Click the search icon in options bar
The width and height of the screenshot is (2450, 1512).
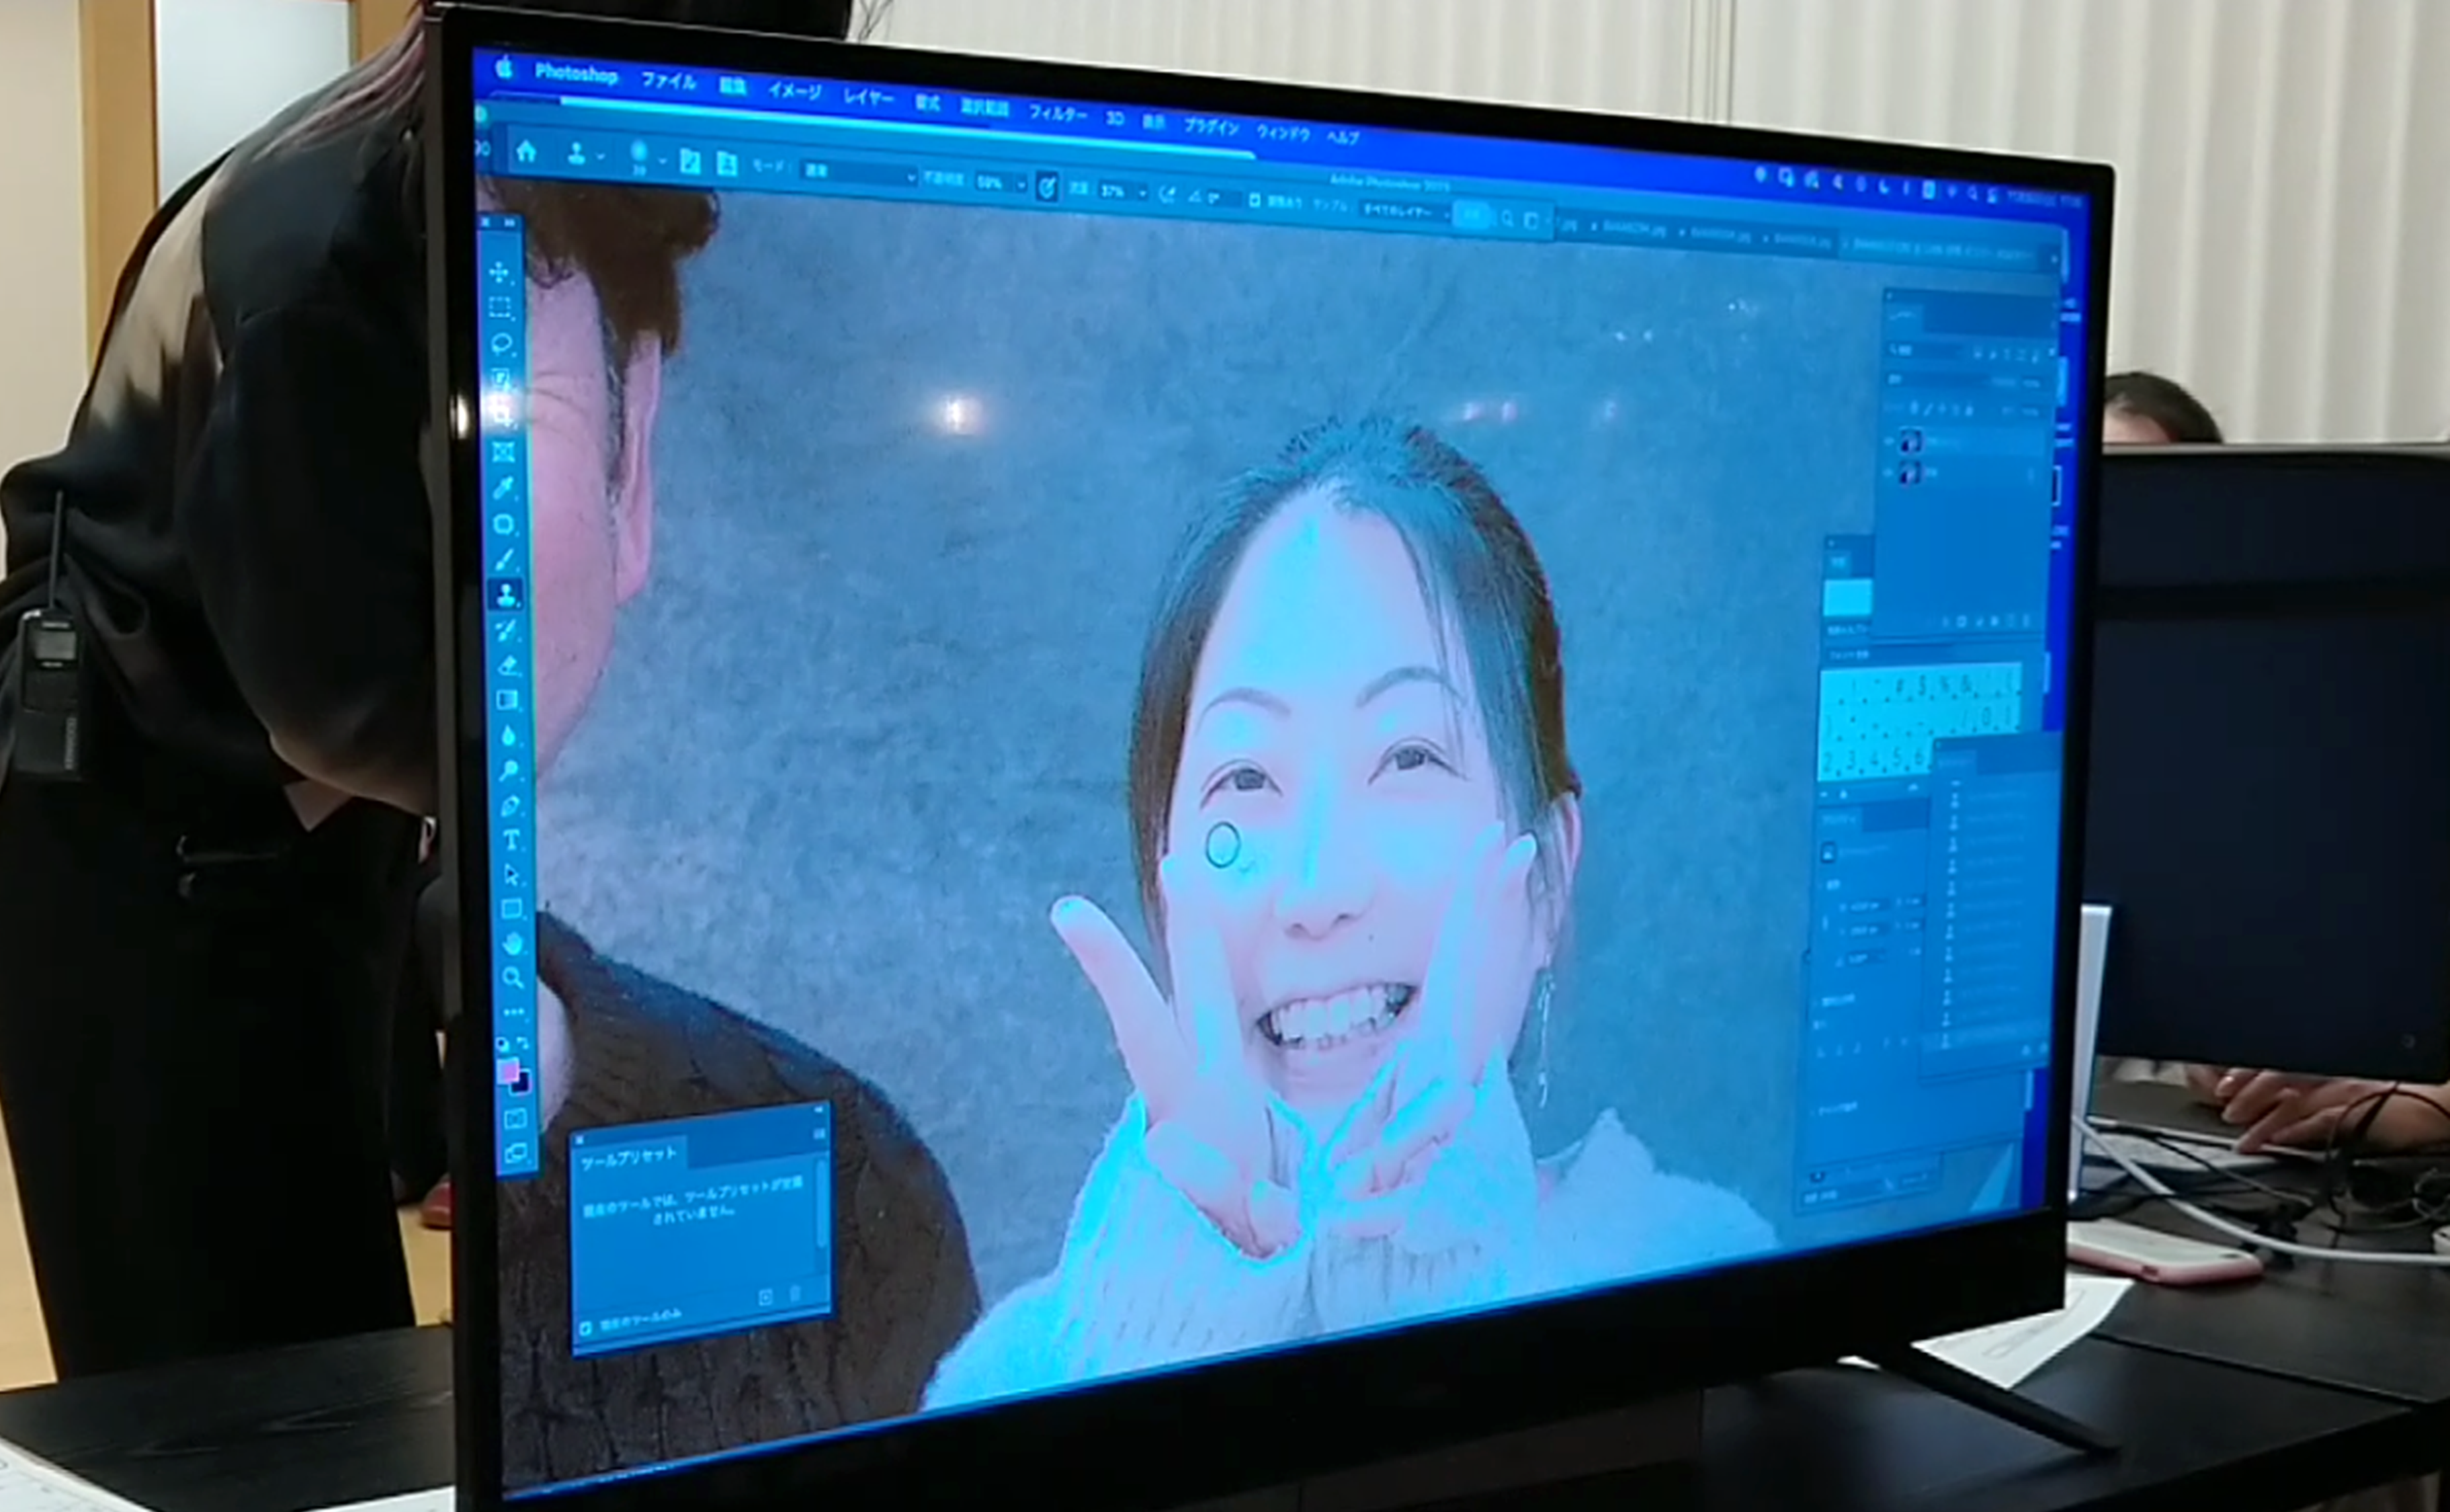tap(1507, 219)
